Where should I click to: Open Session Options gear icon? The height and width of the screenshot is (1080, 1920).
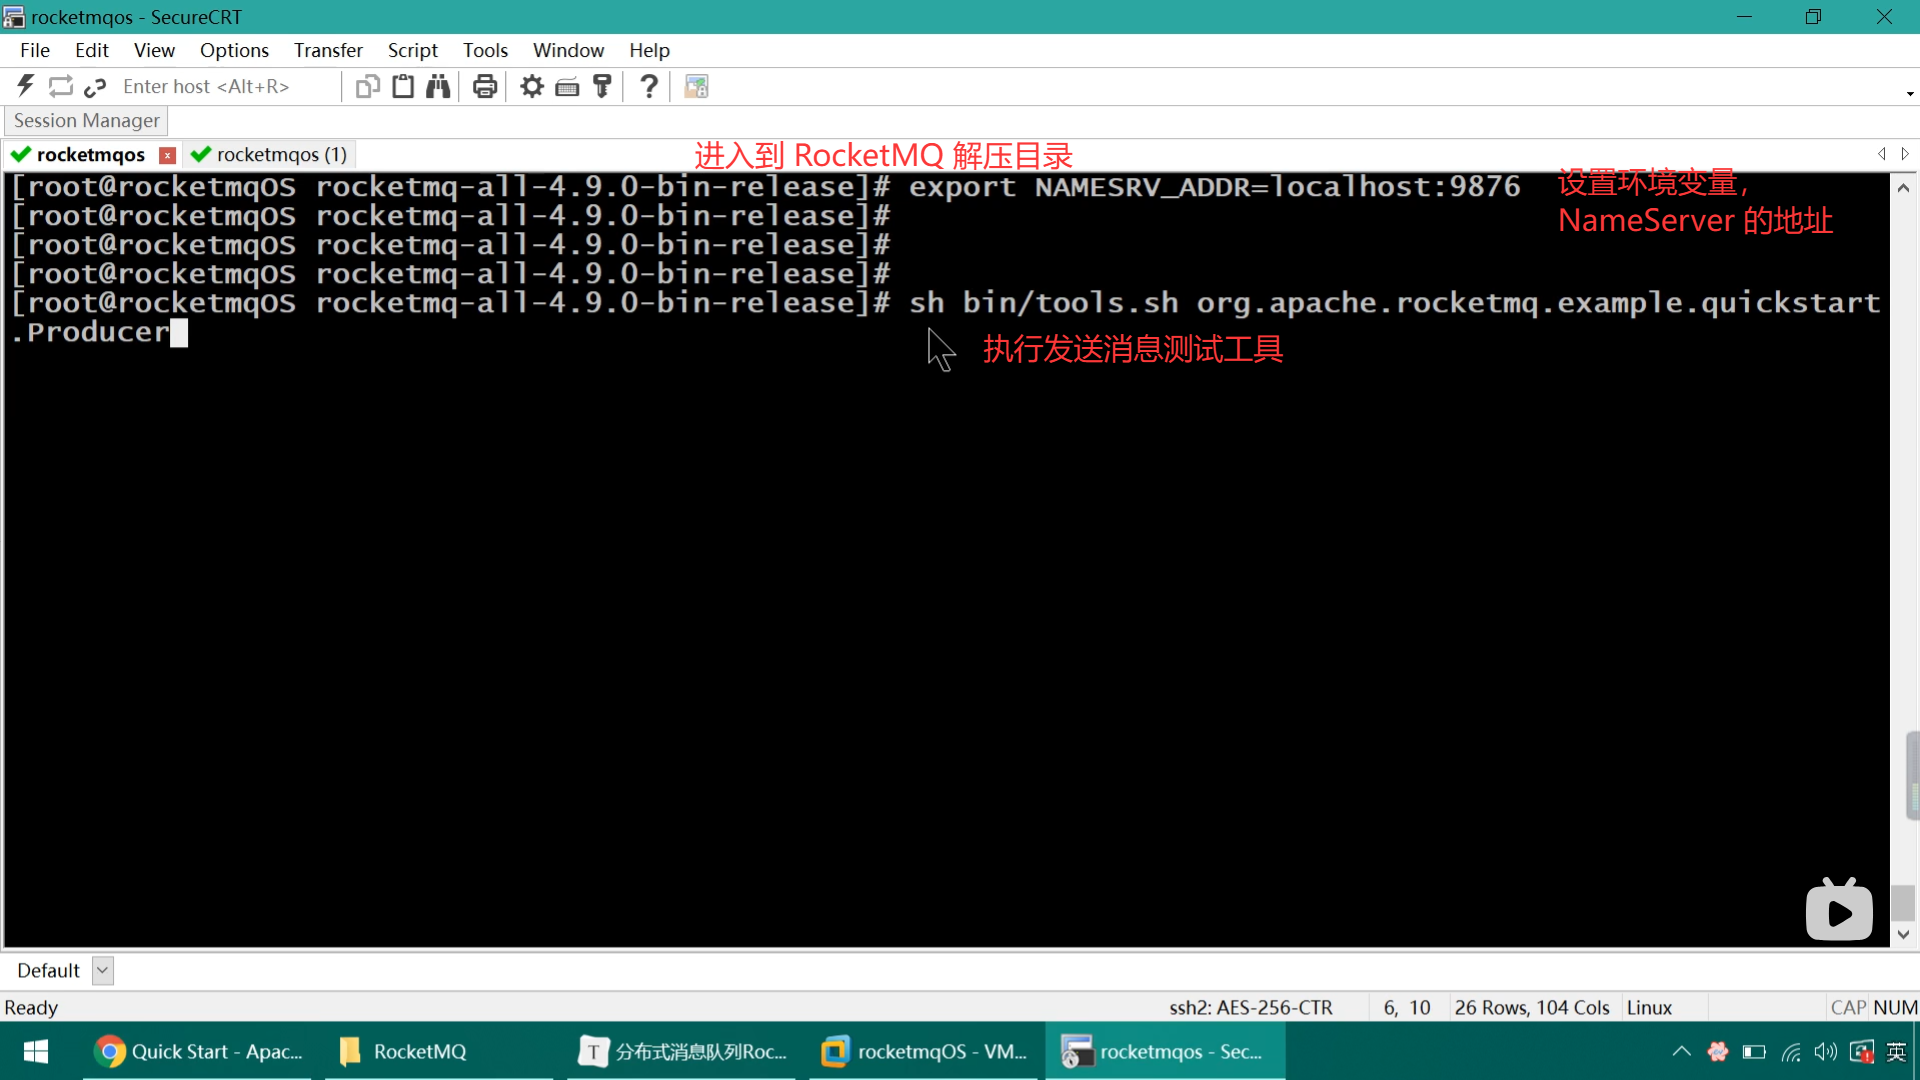pos(532,87)
